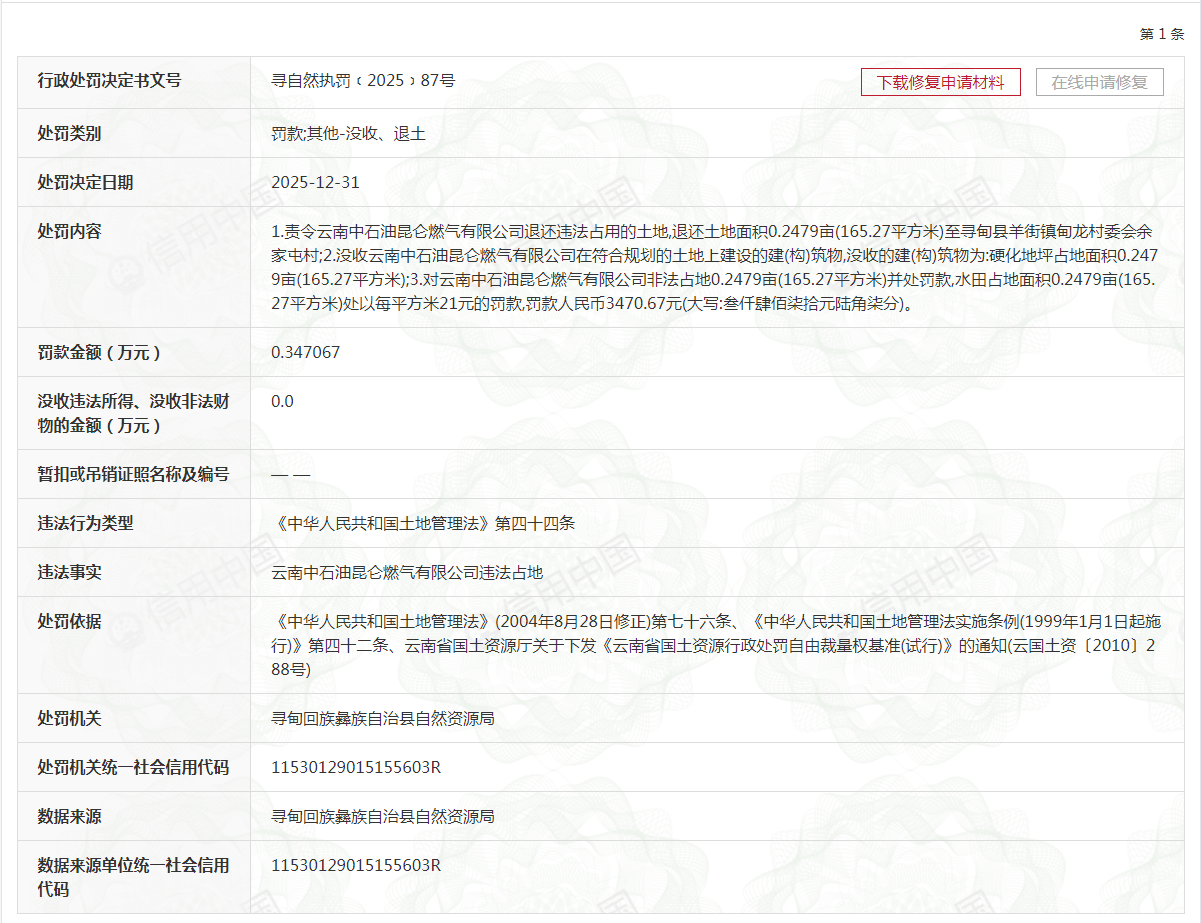This screenshot has height=923, width=1201.
Task: Click the 数据来源单位统一社会信用代码 code value
Action: [356, 865]
